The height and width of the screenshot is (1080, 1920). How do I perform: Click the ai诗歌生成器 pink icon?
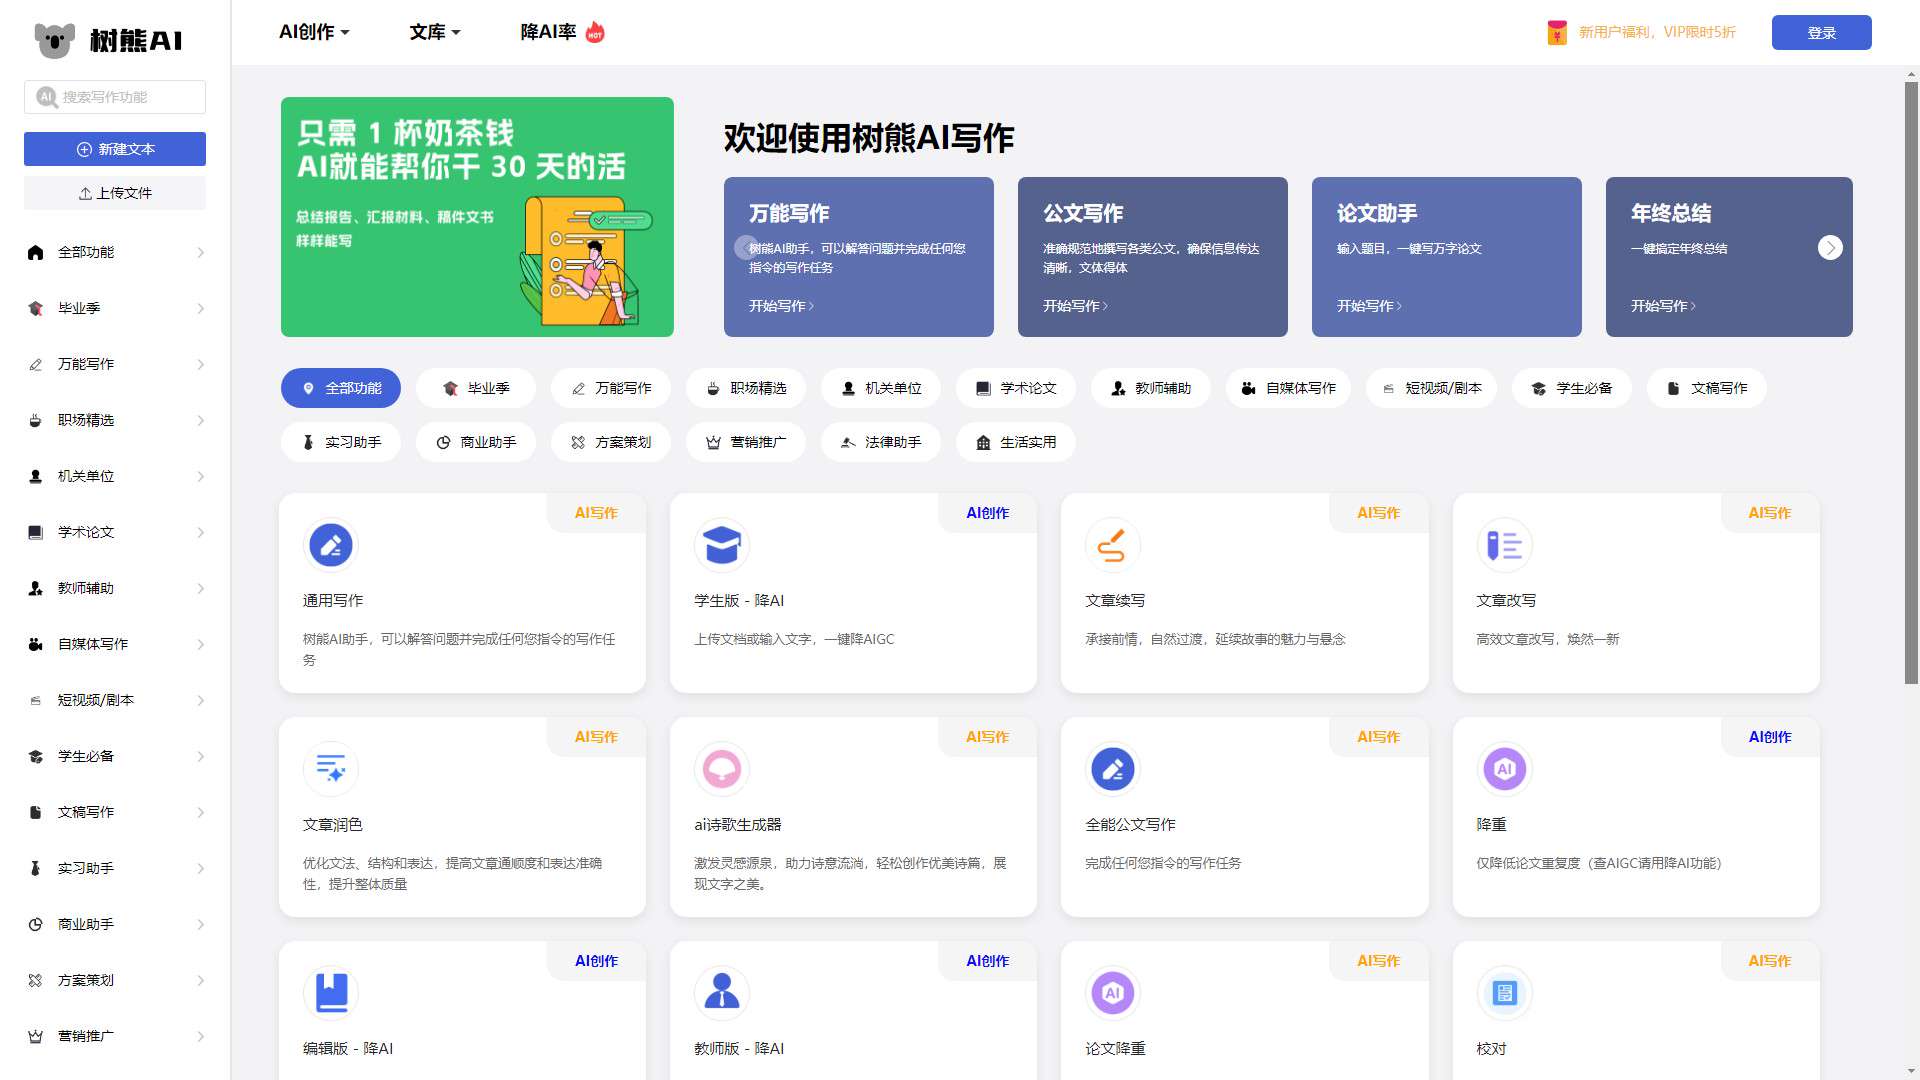tap(722, 769)
